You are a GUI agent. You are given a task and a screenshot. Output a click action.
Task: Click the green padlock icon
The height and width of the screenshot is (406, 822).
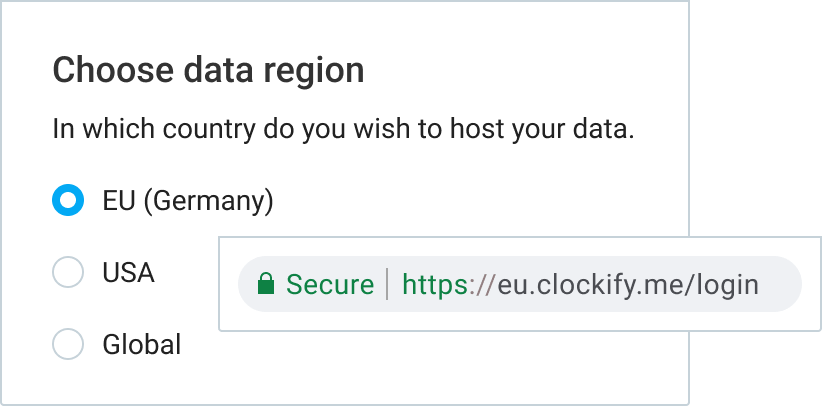tap(266, 284)
